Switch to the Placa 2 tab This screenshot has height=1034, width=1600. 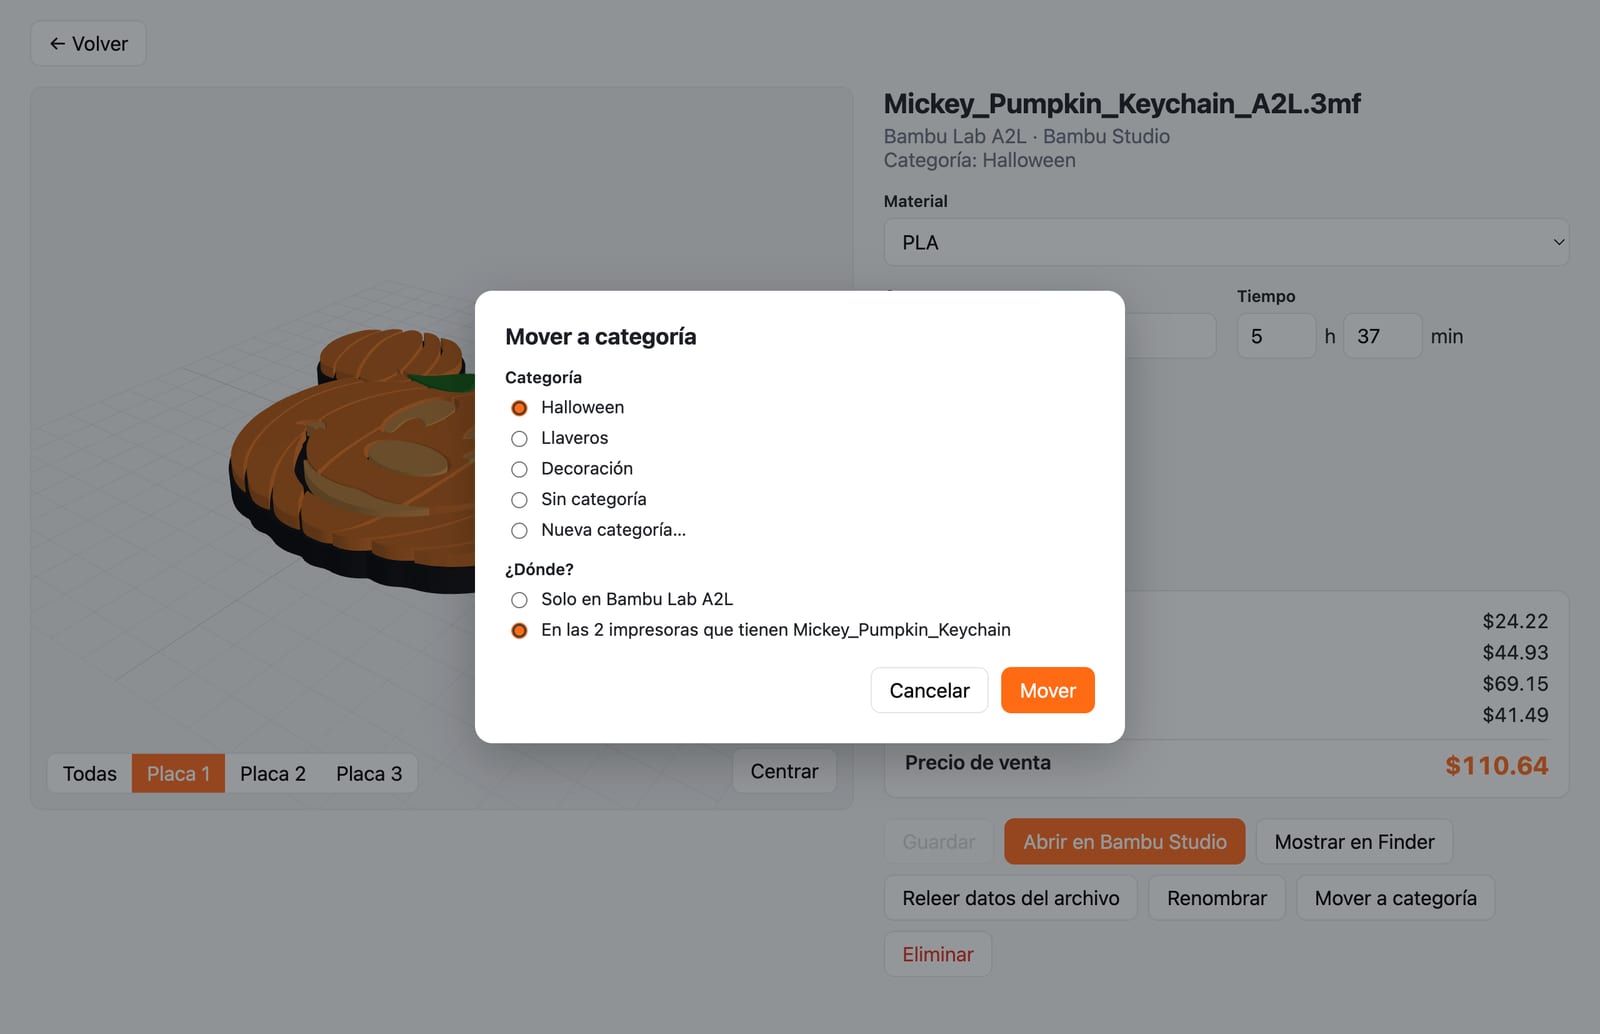coord(273,774)
